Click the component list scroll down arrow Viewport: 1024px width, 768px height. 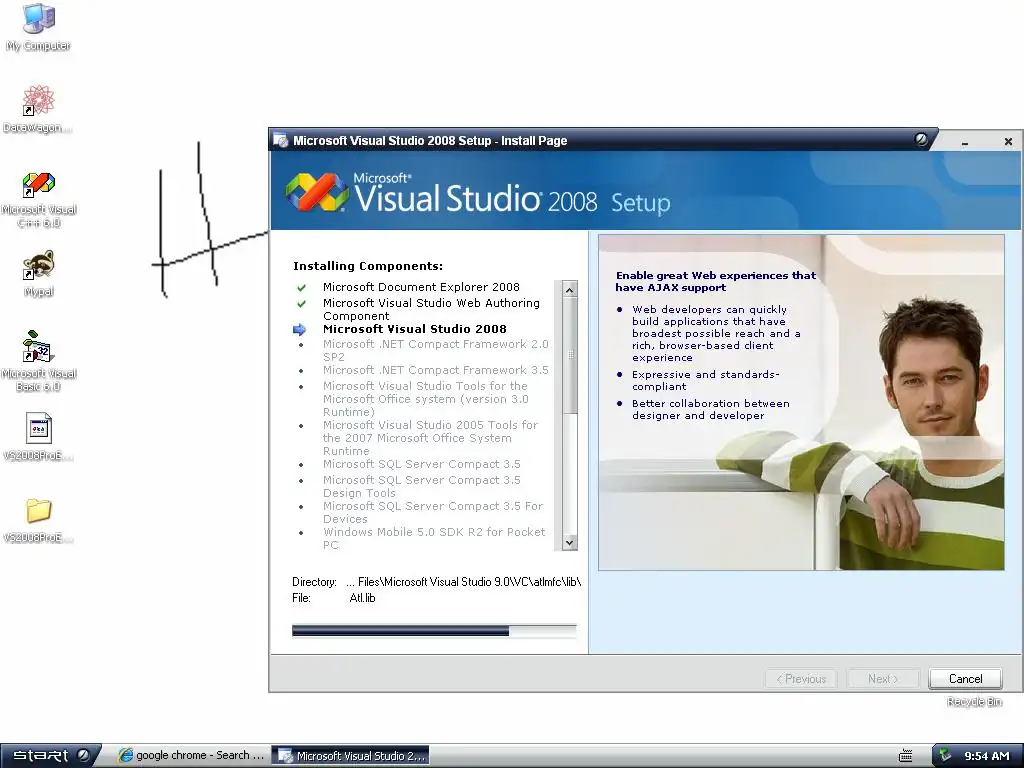(569, 542)
